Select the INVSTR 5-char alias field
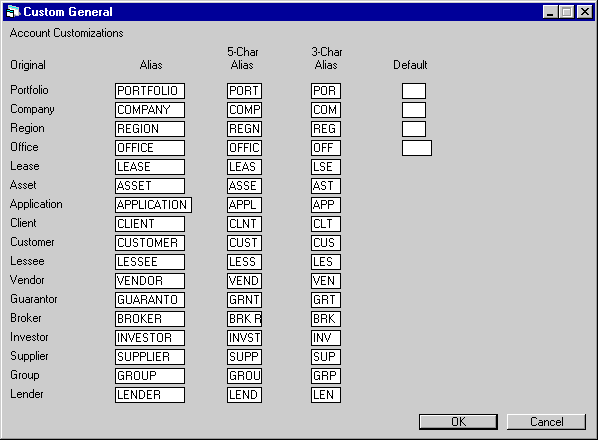 tap(244, 338)
